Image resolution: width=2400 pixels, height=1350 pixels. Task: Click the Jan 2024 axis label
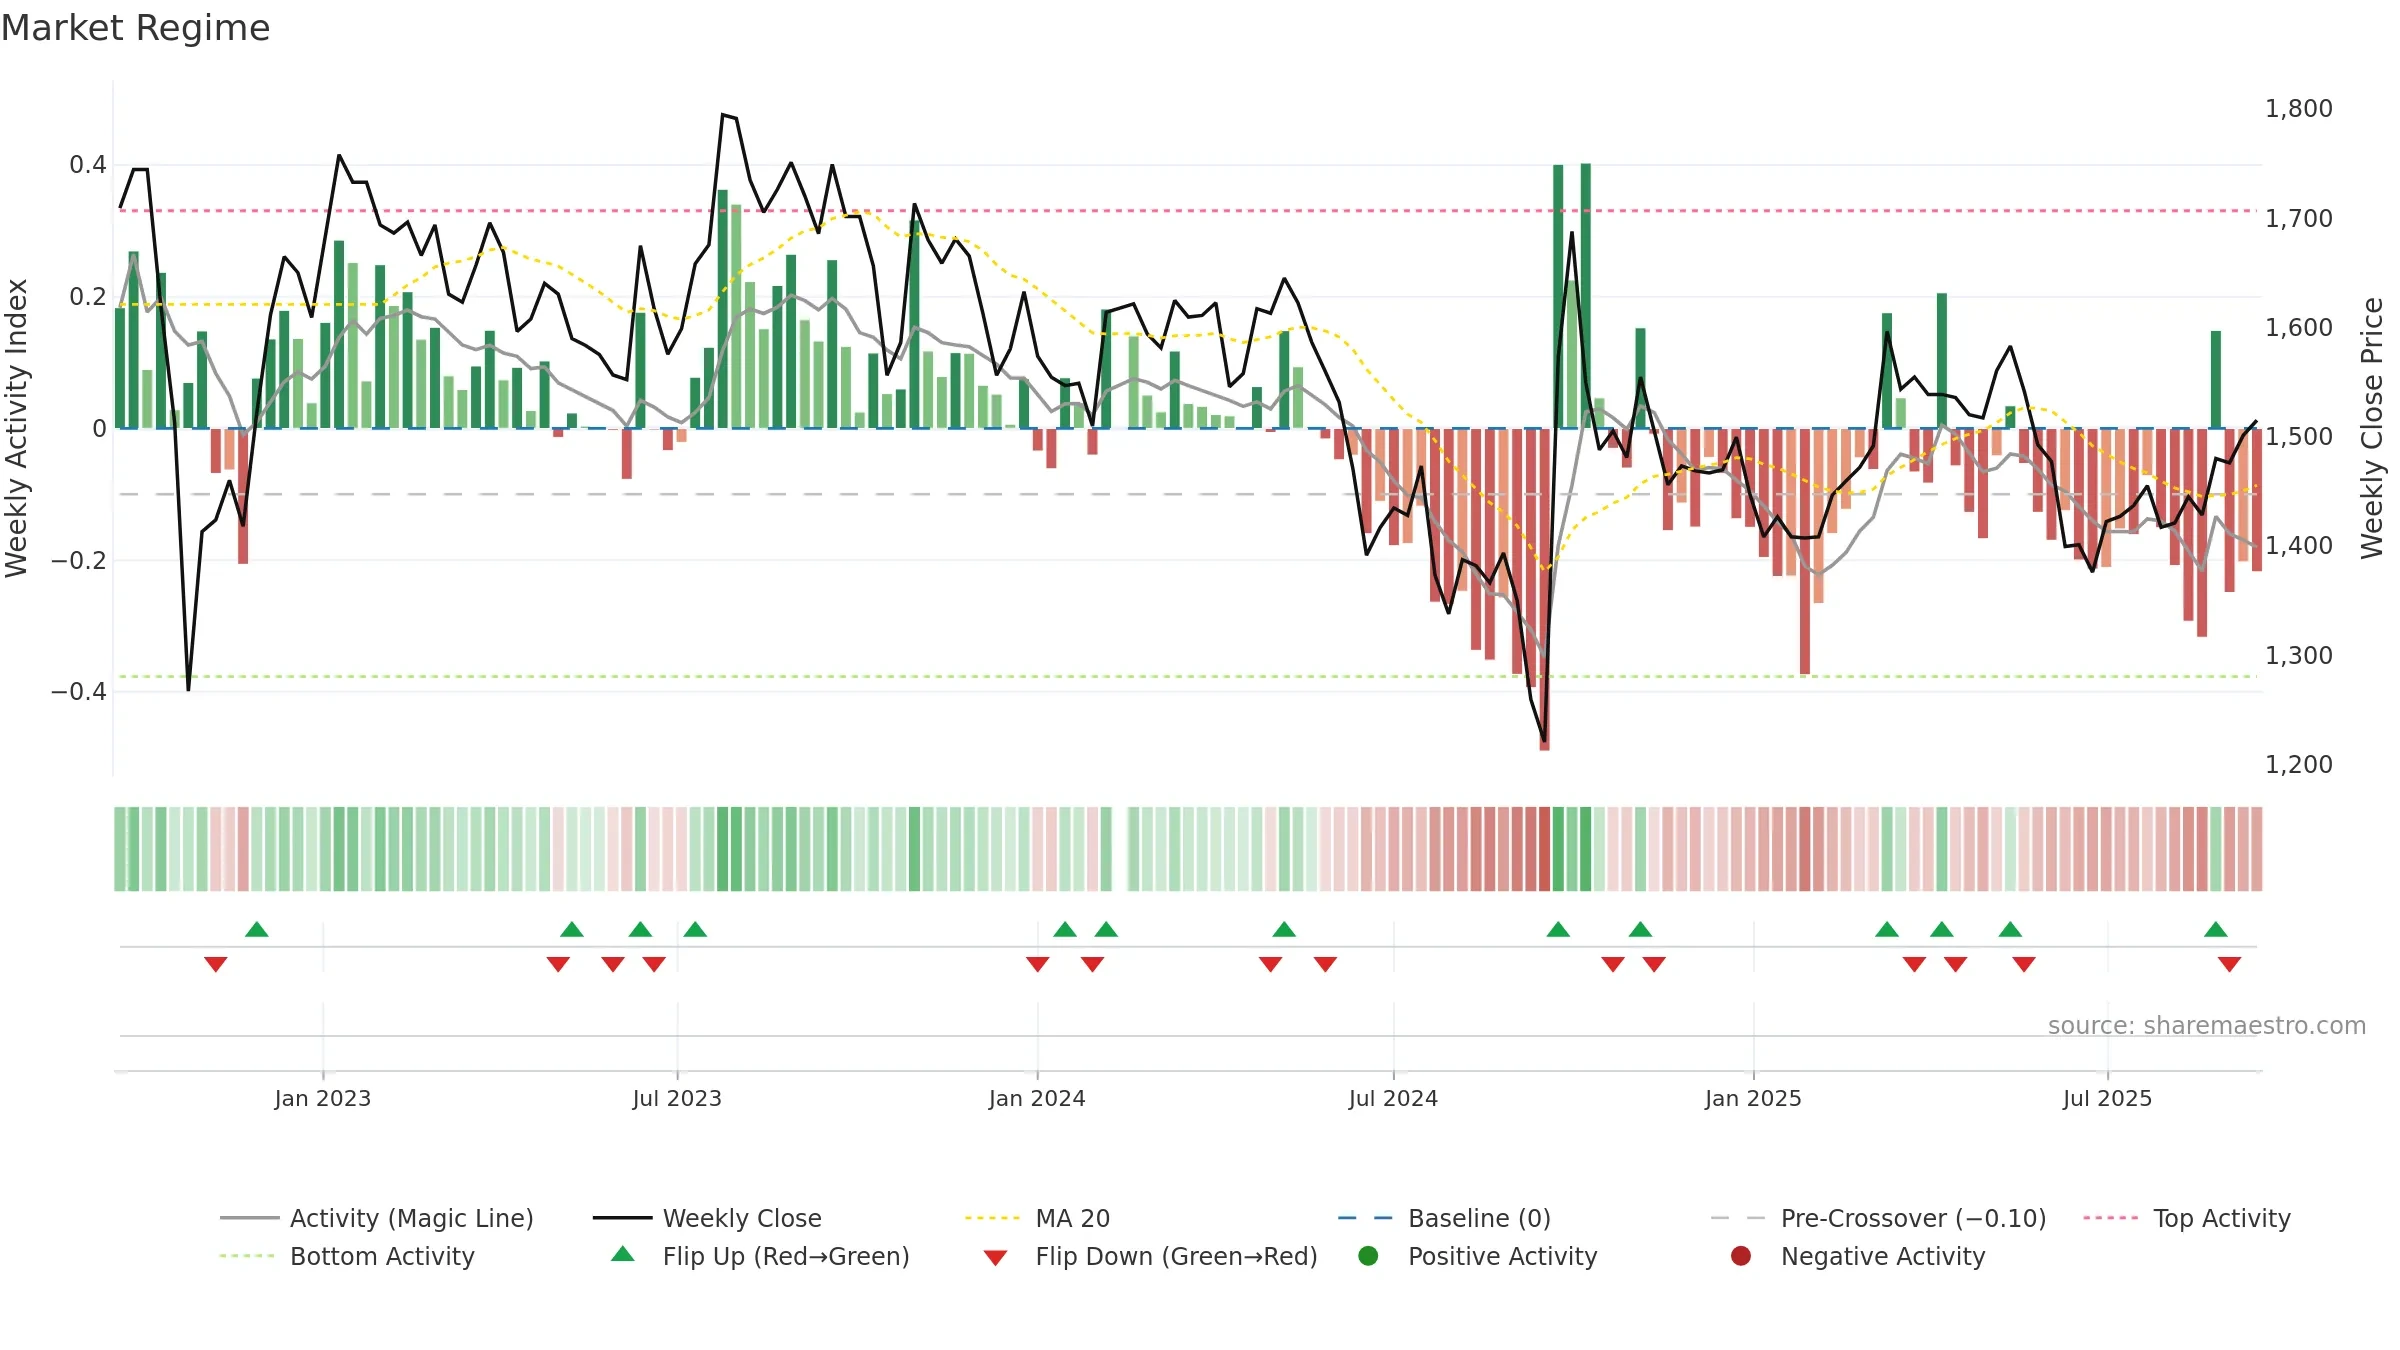pyautogui.click(x=1037, y=1098)
